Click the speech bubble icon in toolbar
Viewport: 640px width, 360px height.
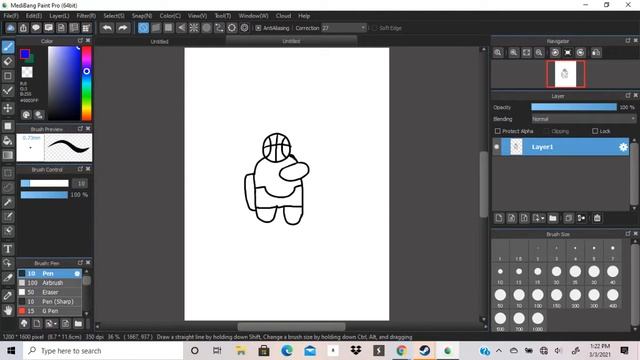pyautogui.click(x=36, y=28)
